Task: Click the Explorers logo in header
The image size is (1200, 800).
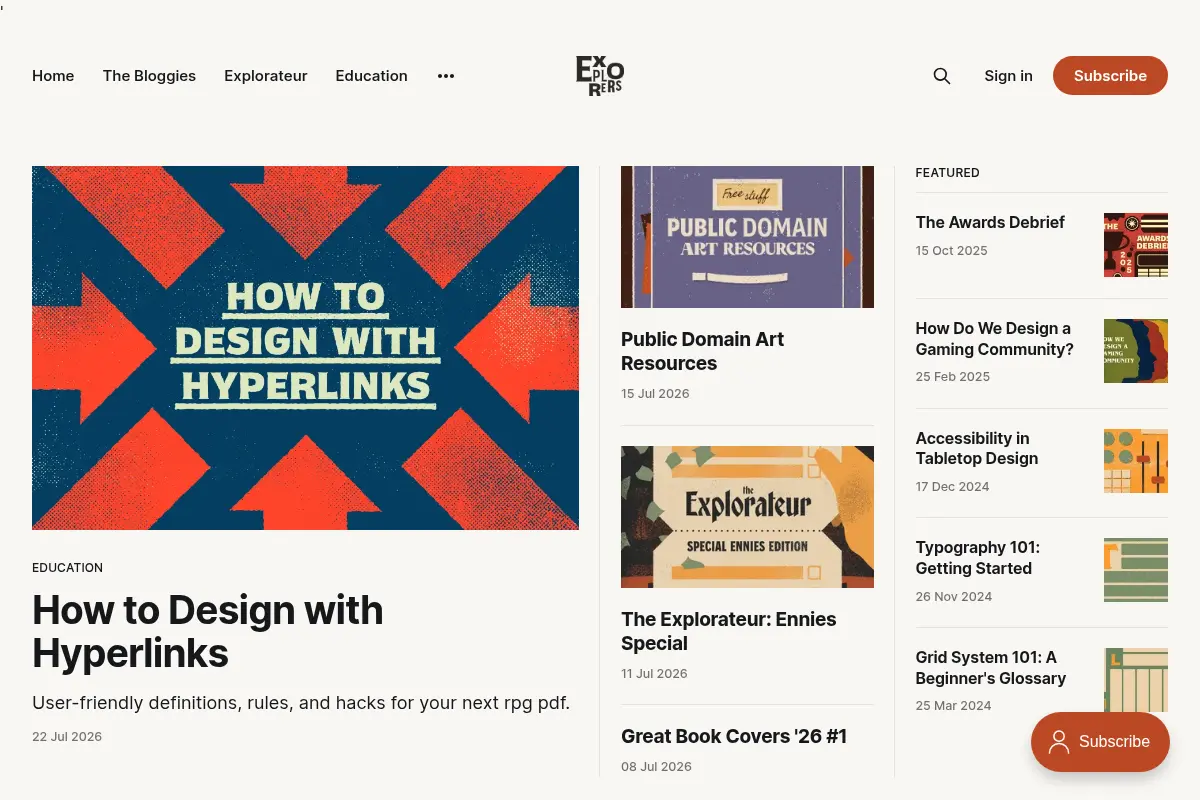Action: [600, 76]
